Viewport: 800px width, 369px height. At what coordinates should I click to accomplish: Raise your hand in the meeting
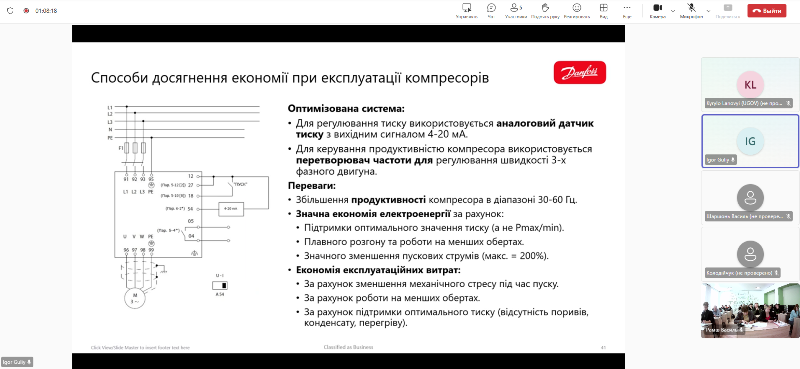click(545, 10)
